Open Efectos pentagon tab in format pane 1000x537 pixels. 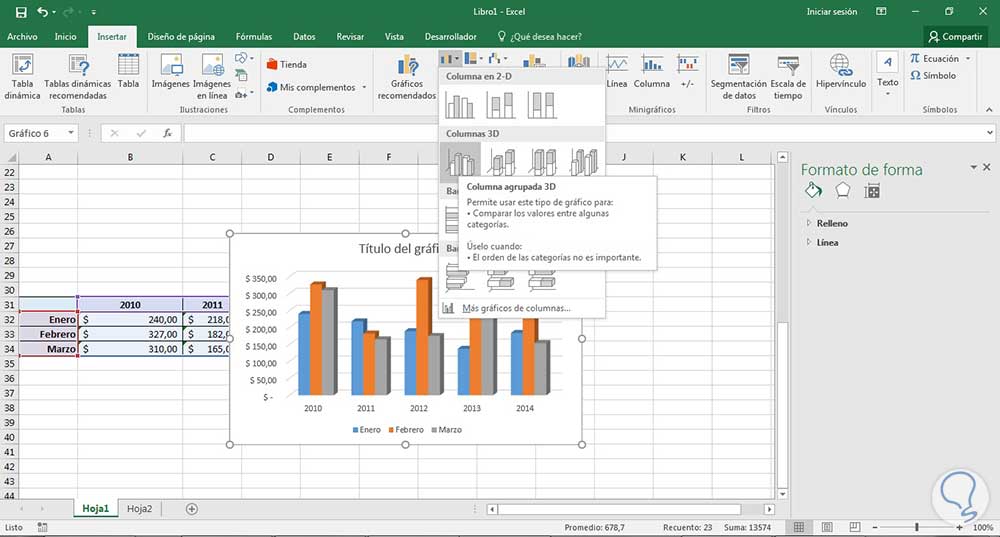coord(842,190)
